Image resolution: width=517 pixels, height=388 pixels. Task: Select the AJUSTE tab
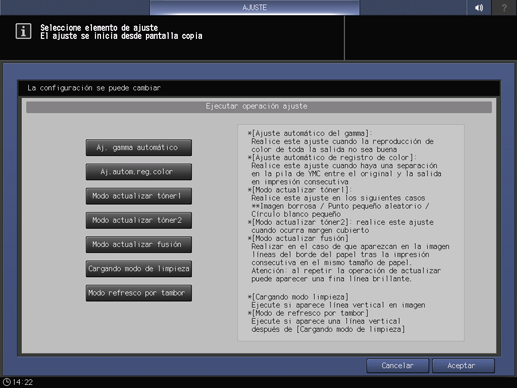coord(254,7)
